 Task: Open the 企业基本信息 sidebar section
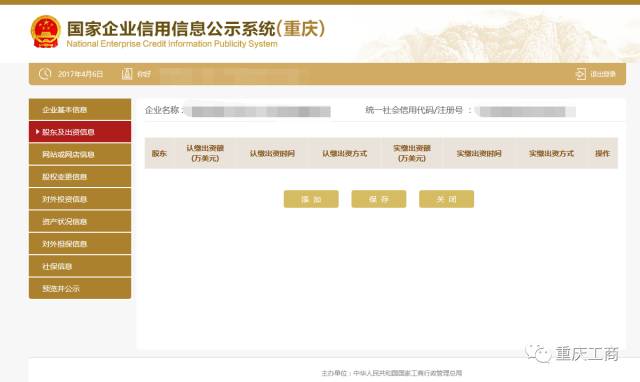click(x=80, y=109)
